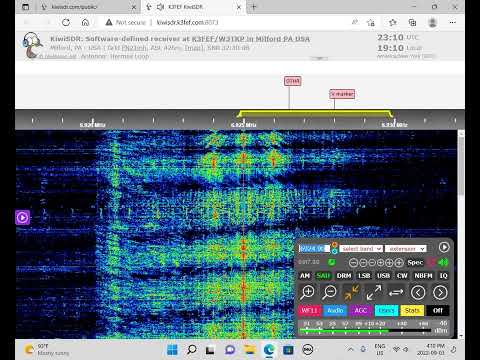Click the browser address bar URL

(x=187, y=22)
